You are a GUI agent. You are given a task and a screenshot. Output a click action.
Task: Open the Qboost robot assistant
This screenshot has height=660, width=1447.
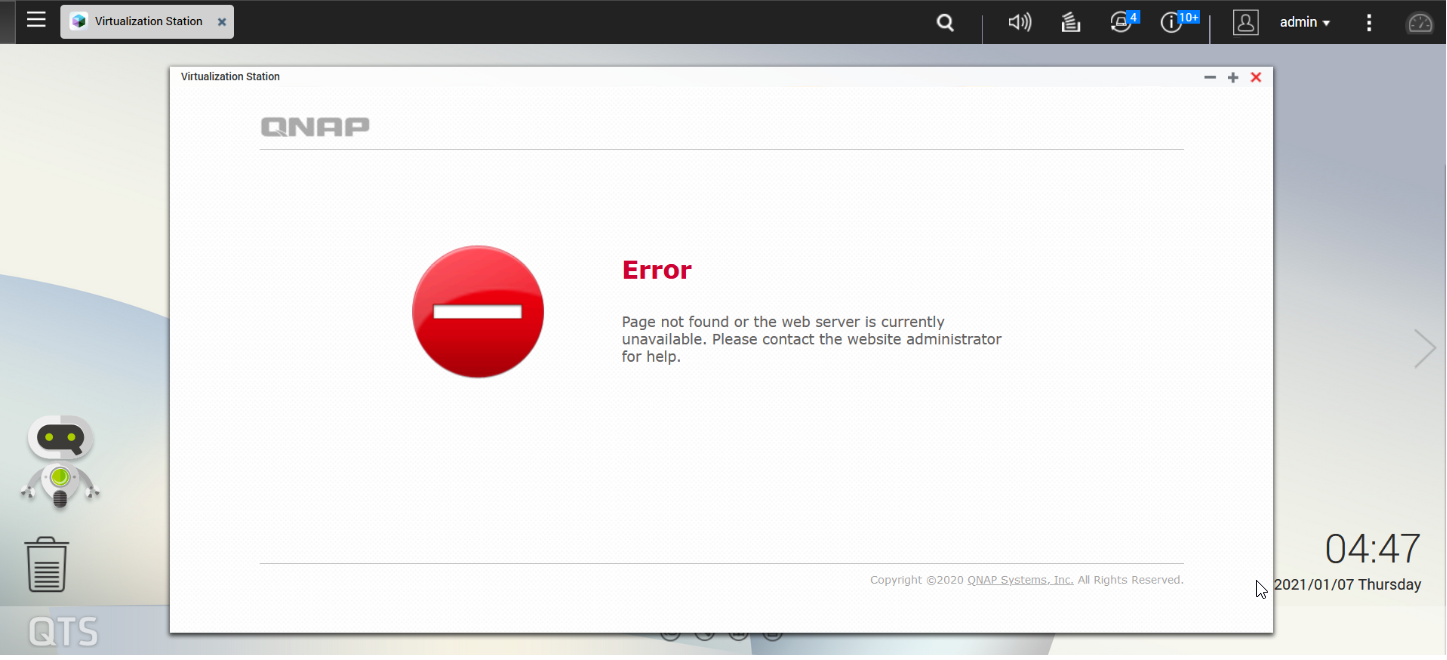pos(60,462)
